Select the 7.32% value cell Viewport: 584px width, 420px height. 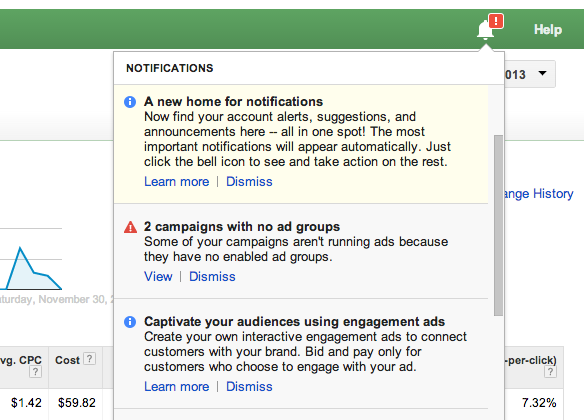539,403
